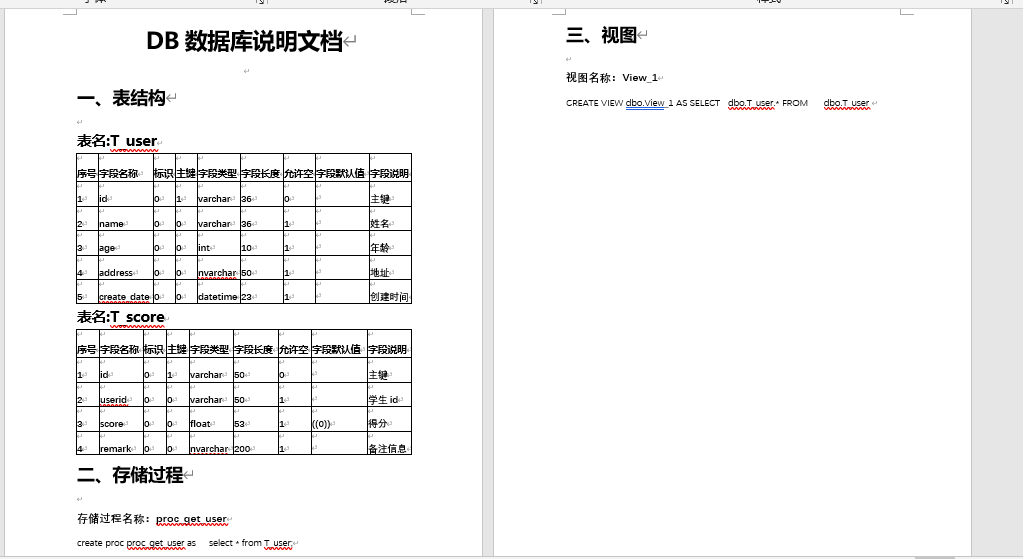The height and width of the screenshot is (559, 1023).
Task: Click the 年龄 description cell
Action: [x=390, y=243]
